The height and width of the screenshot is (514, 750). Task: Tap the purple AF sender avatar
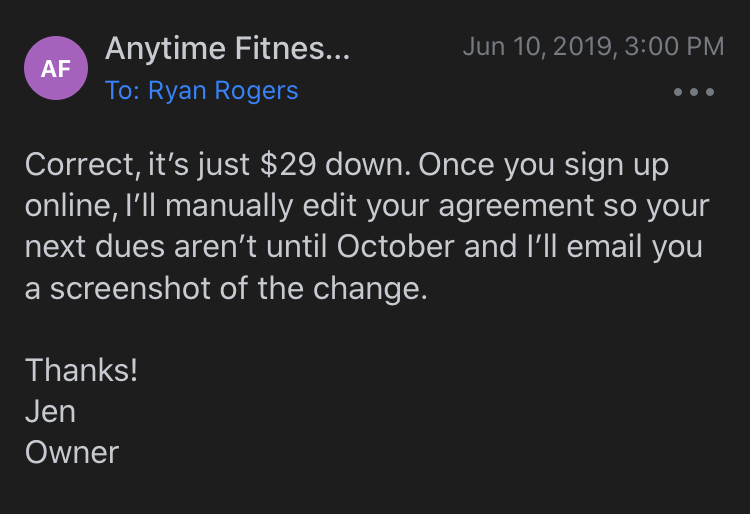tap(56, 69)
